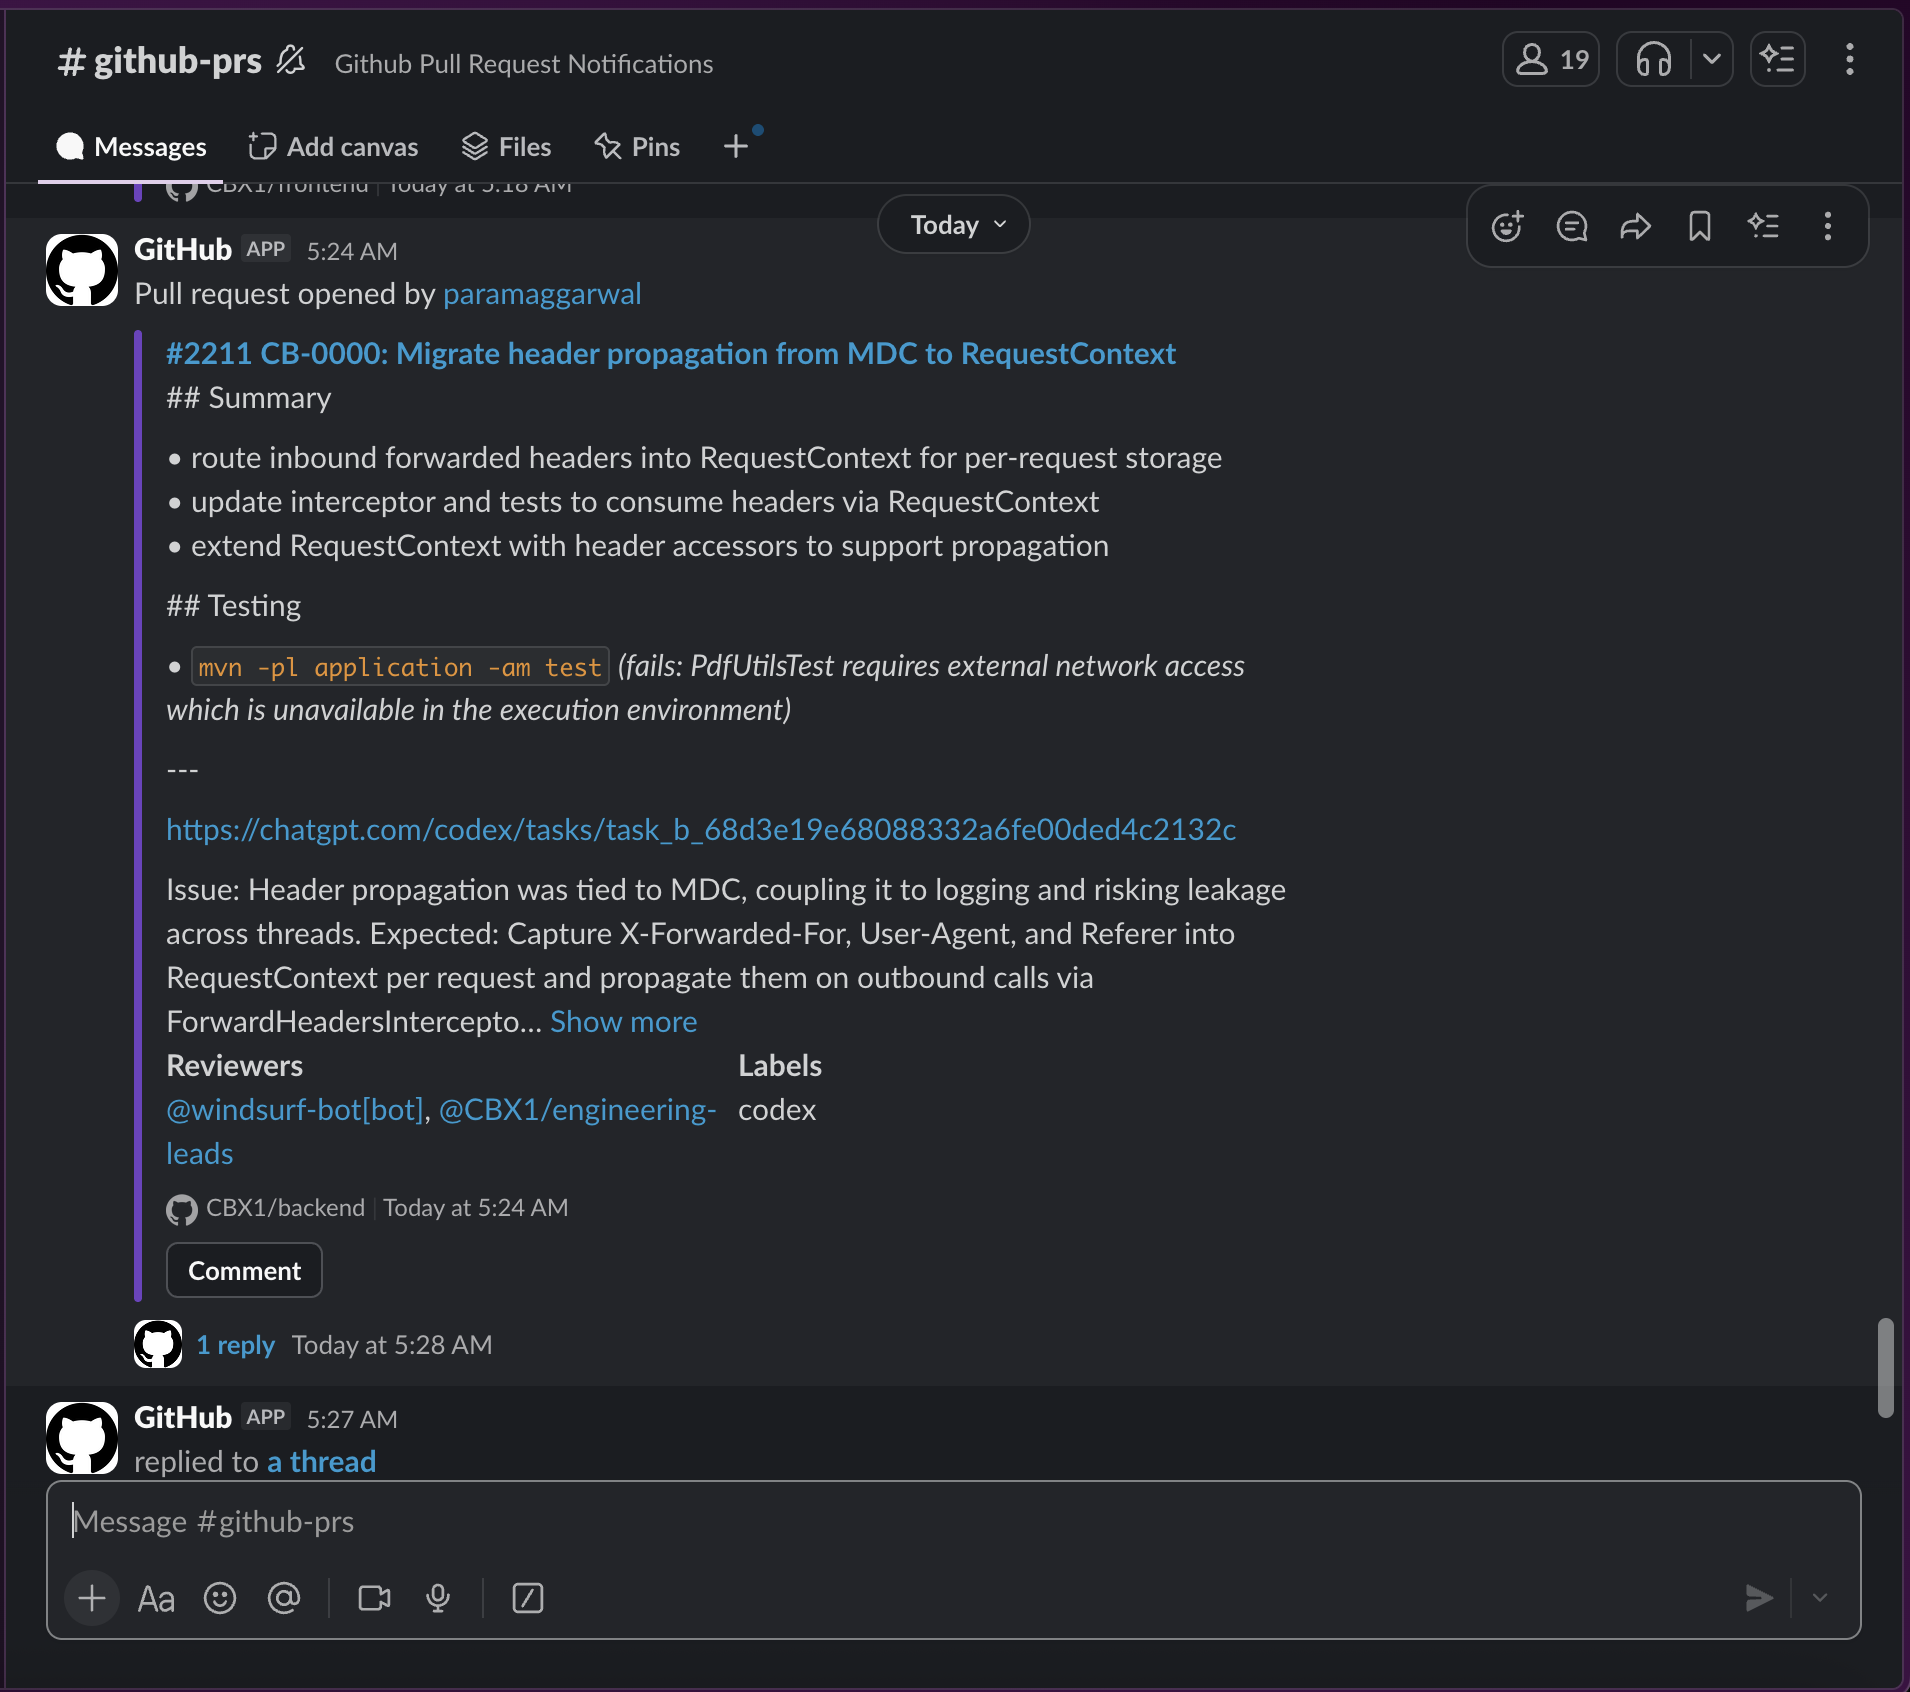Click the message list scrollbar thumb

tap(1886, 1368)
